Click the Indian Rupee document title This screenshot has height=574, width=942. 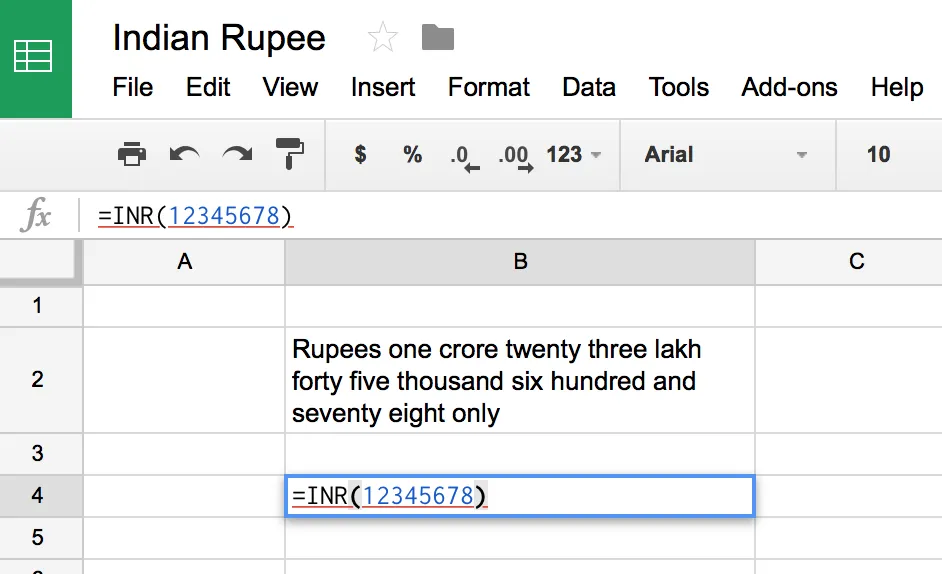pyautogui.click(x=219, y=38)
